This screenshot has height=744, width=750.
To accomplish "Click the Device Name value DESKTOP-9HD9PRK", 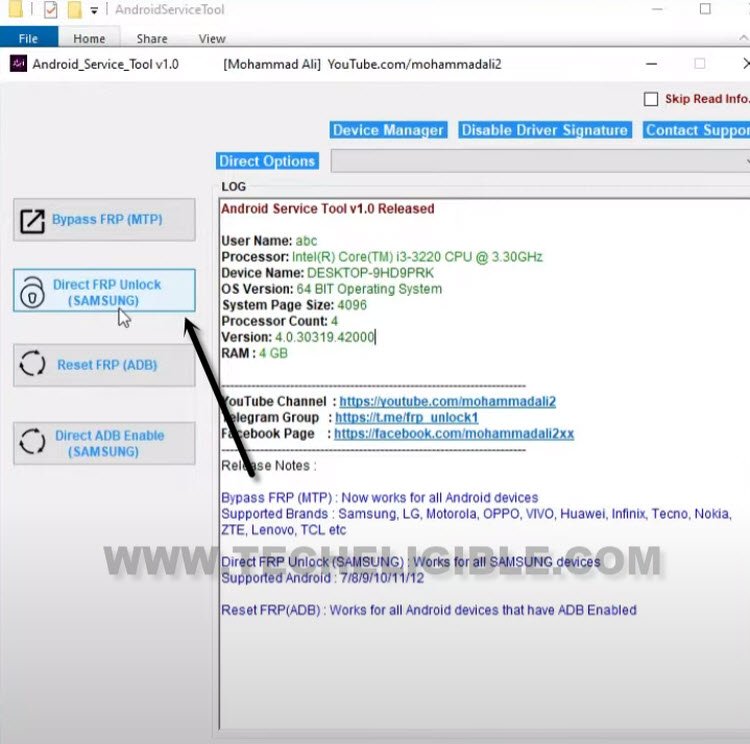I will (370, 273).
